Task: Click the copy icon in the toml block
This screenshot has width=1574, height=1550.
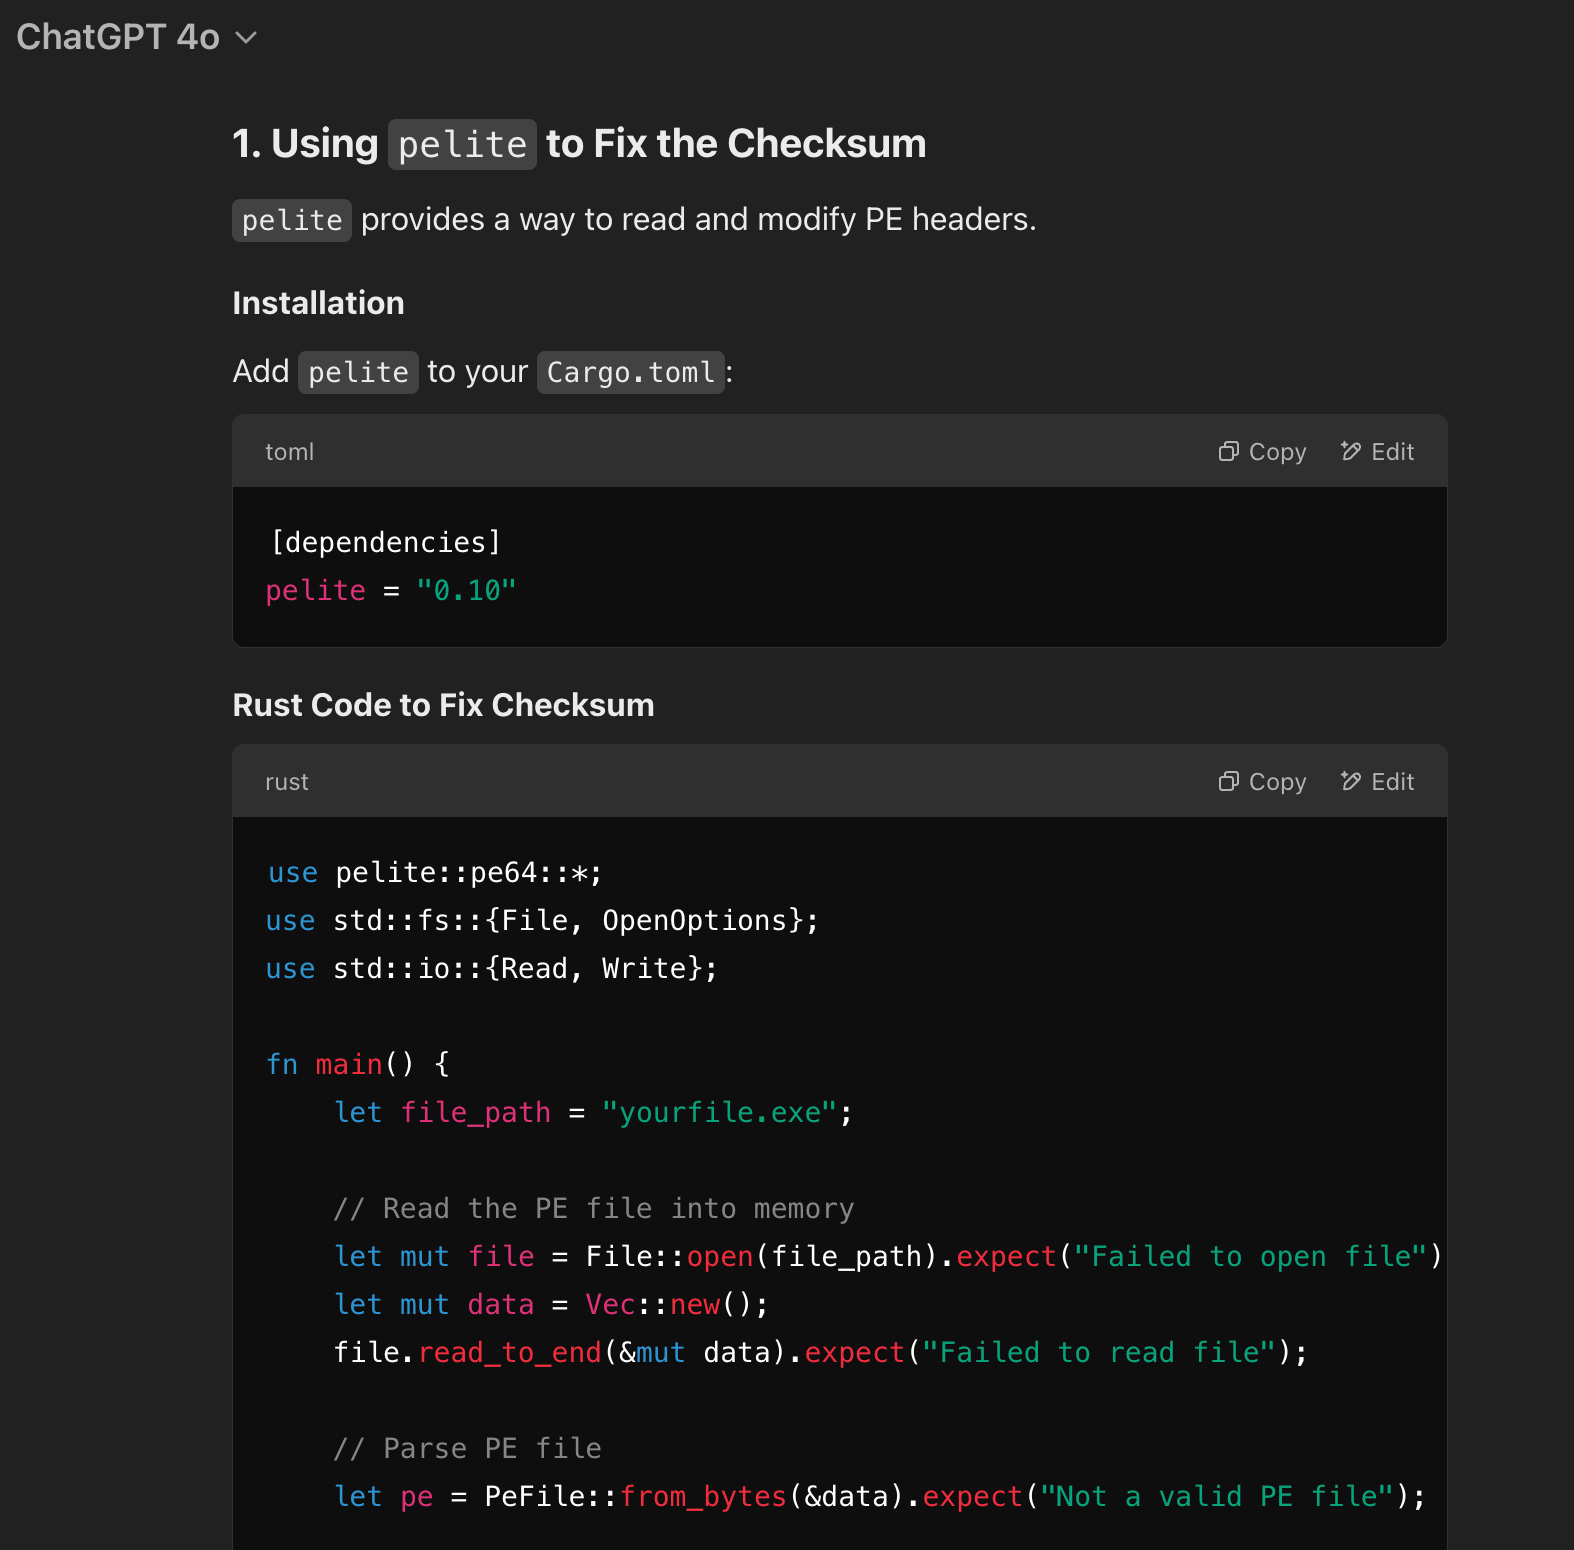Action: tap(1229, 452)
